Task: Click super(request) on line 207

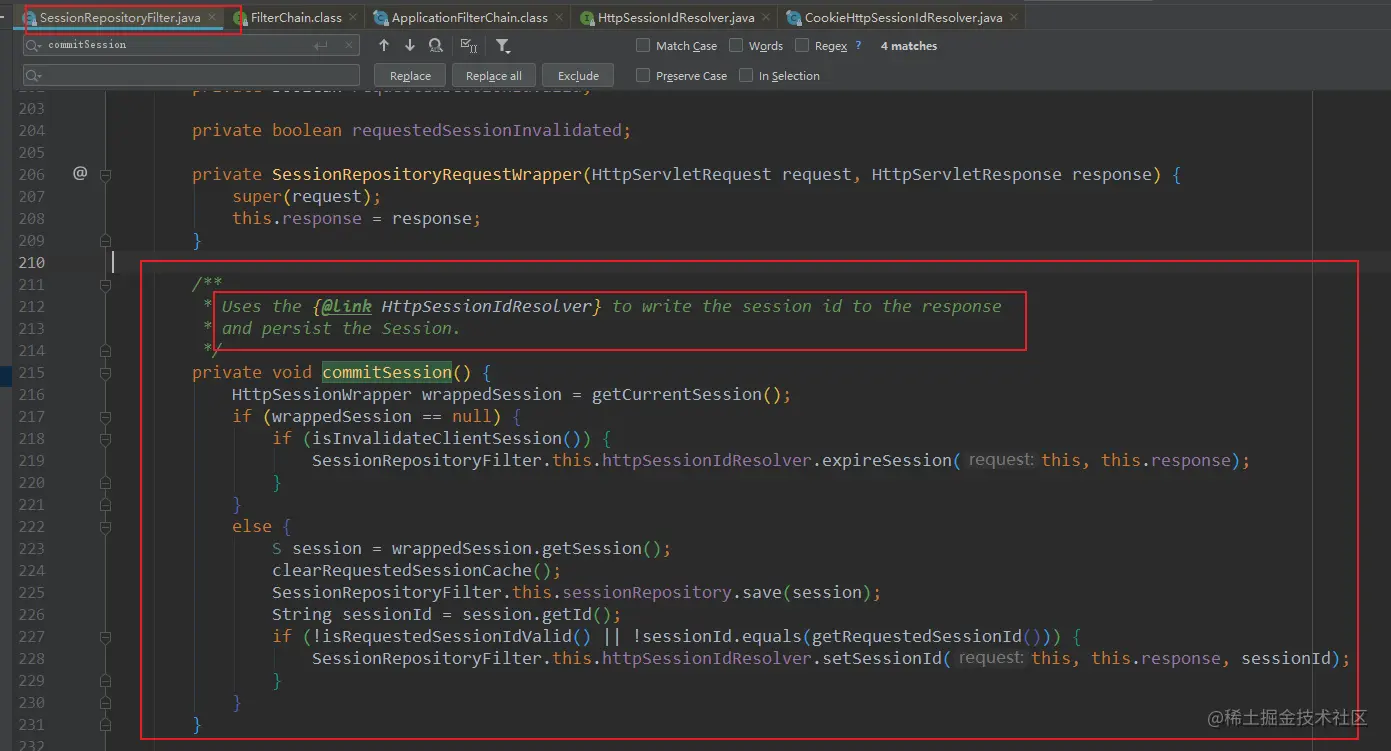Action: coord(302,196)
